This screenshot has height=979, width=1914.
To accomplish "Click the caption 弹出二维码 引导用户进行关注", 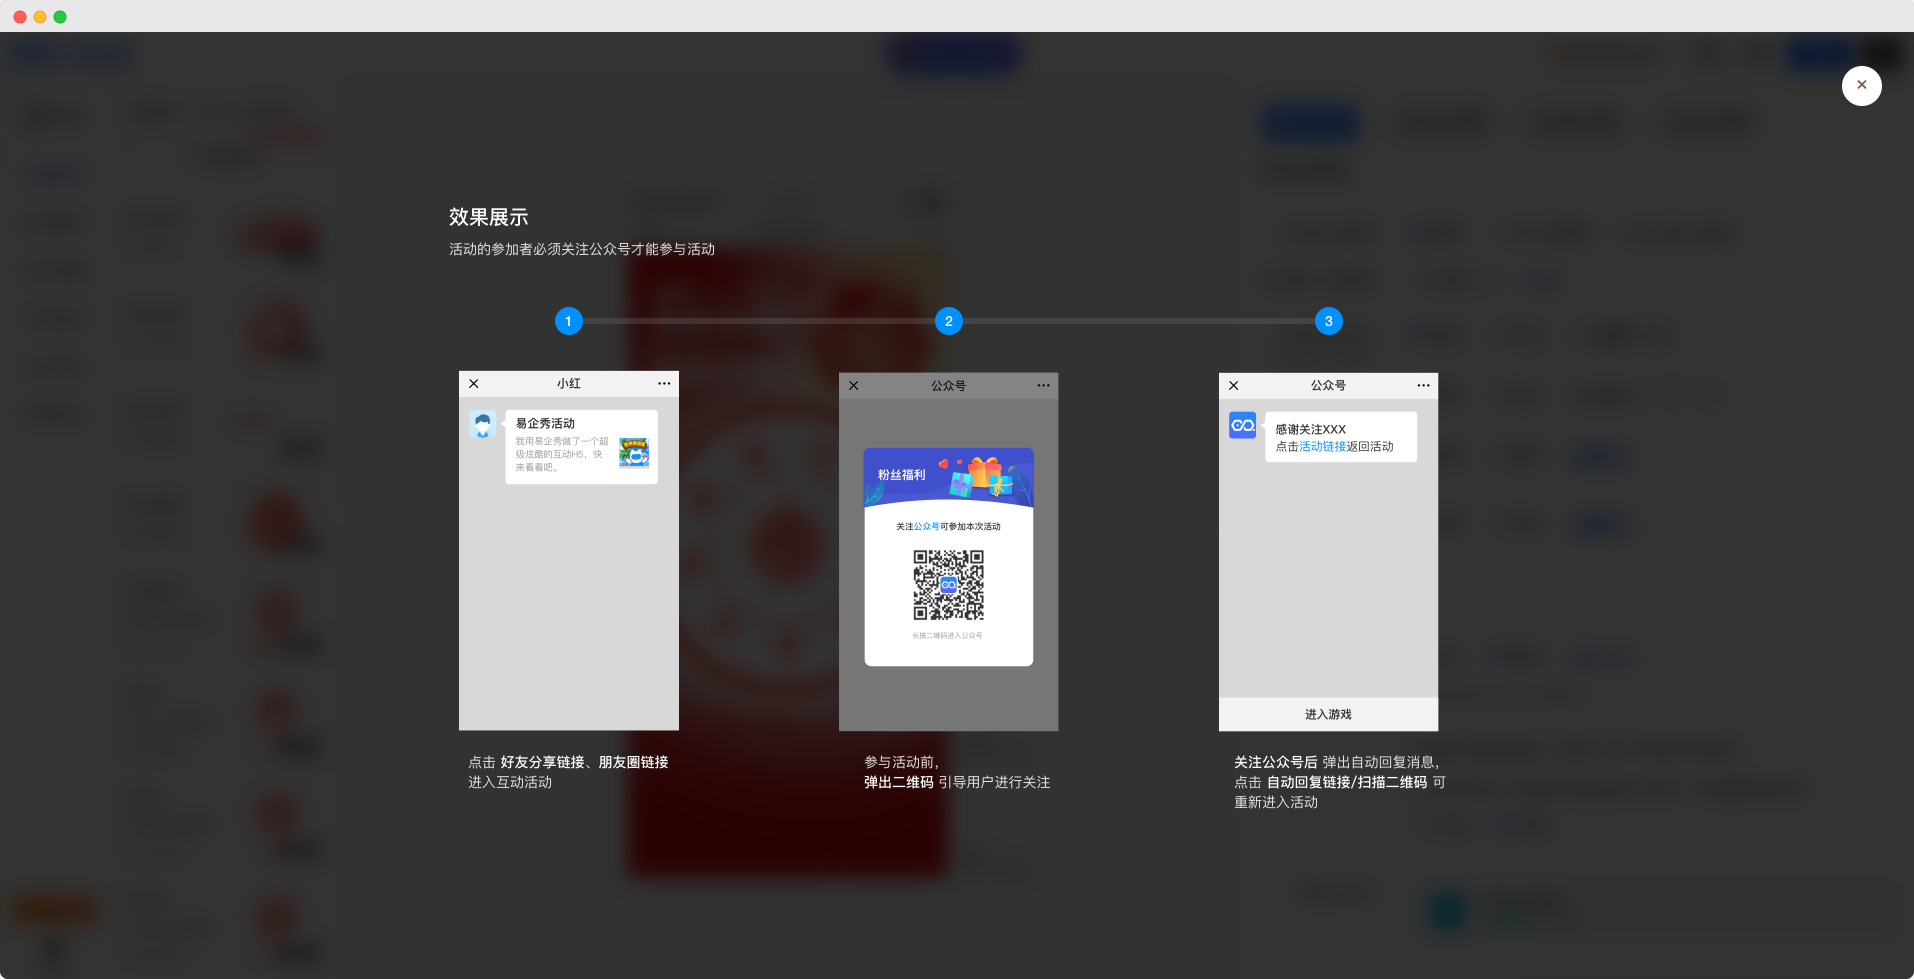I will tap(957, 782).
